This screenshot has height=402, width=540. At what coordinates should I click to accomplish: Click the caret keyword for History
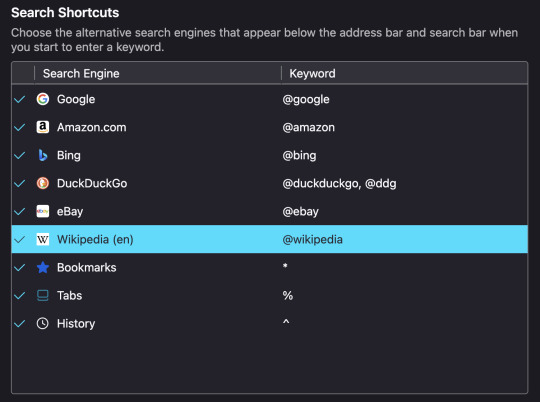pyautogui.click(x=286, y=322)
